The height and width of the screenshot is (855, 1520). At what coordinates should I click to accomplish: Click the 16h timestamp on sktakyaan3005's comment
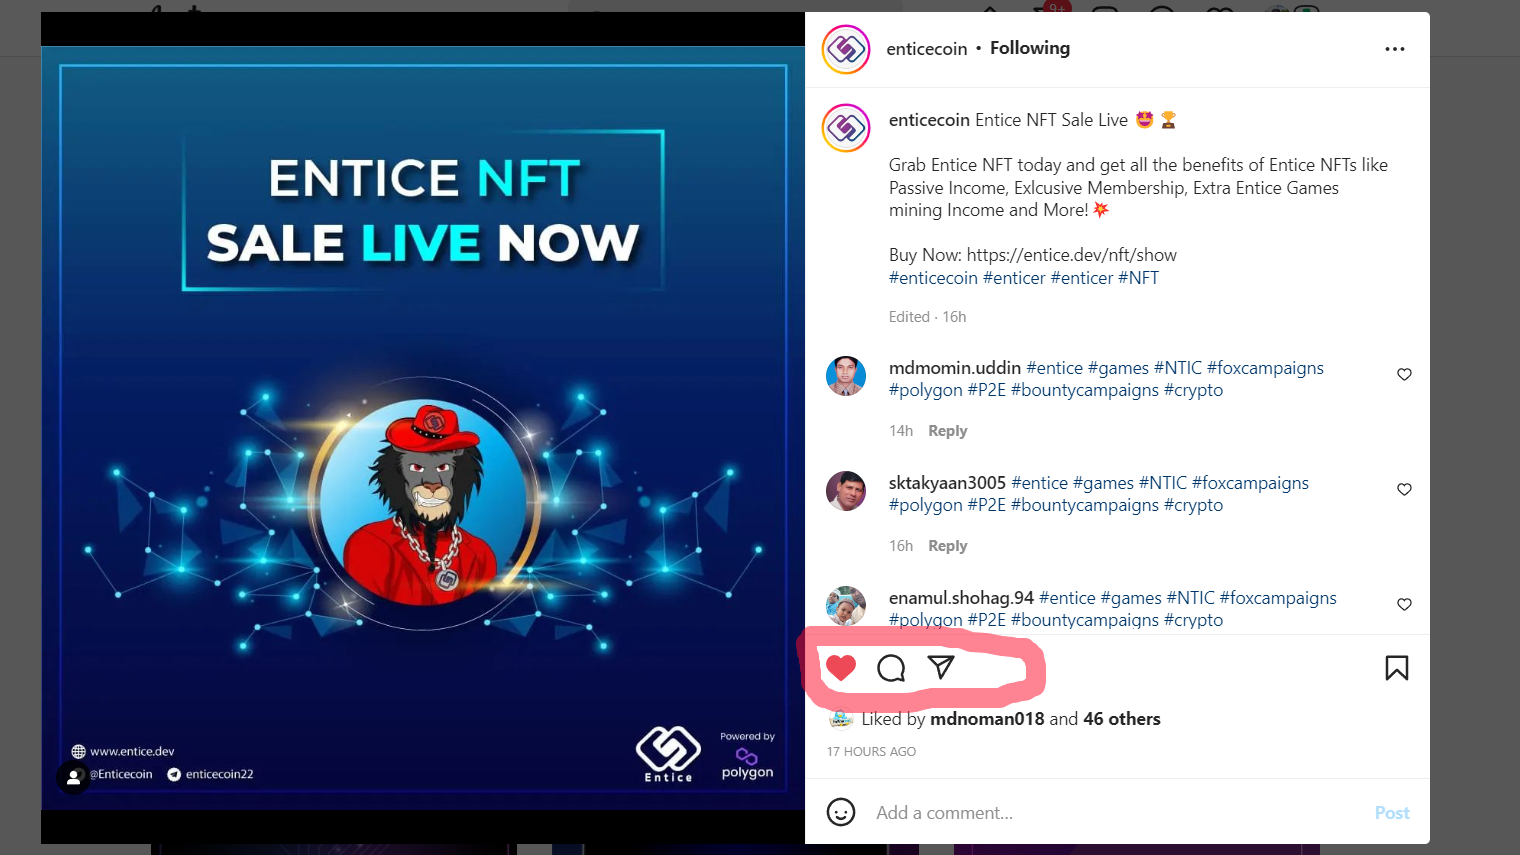coord(901,546)
